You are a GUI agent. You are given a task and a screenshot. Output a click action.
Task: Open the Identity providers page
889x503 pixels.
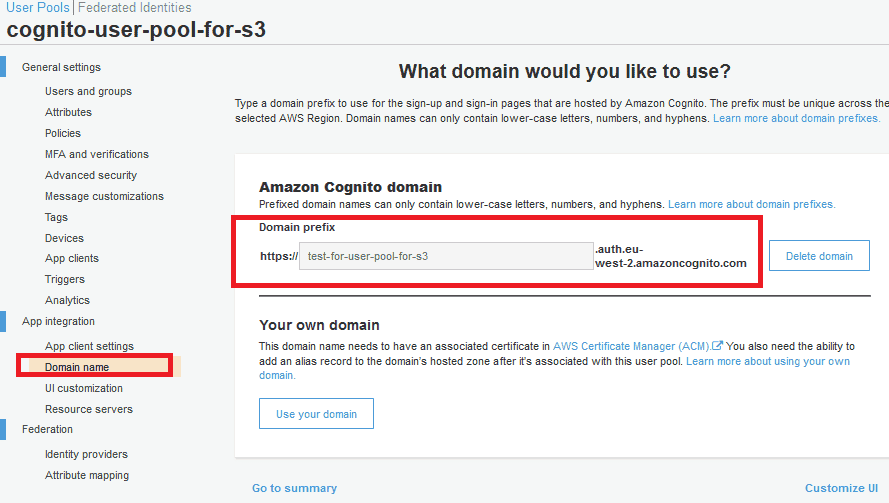click(x=86, y=455)
